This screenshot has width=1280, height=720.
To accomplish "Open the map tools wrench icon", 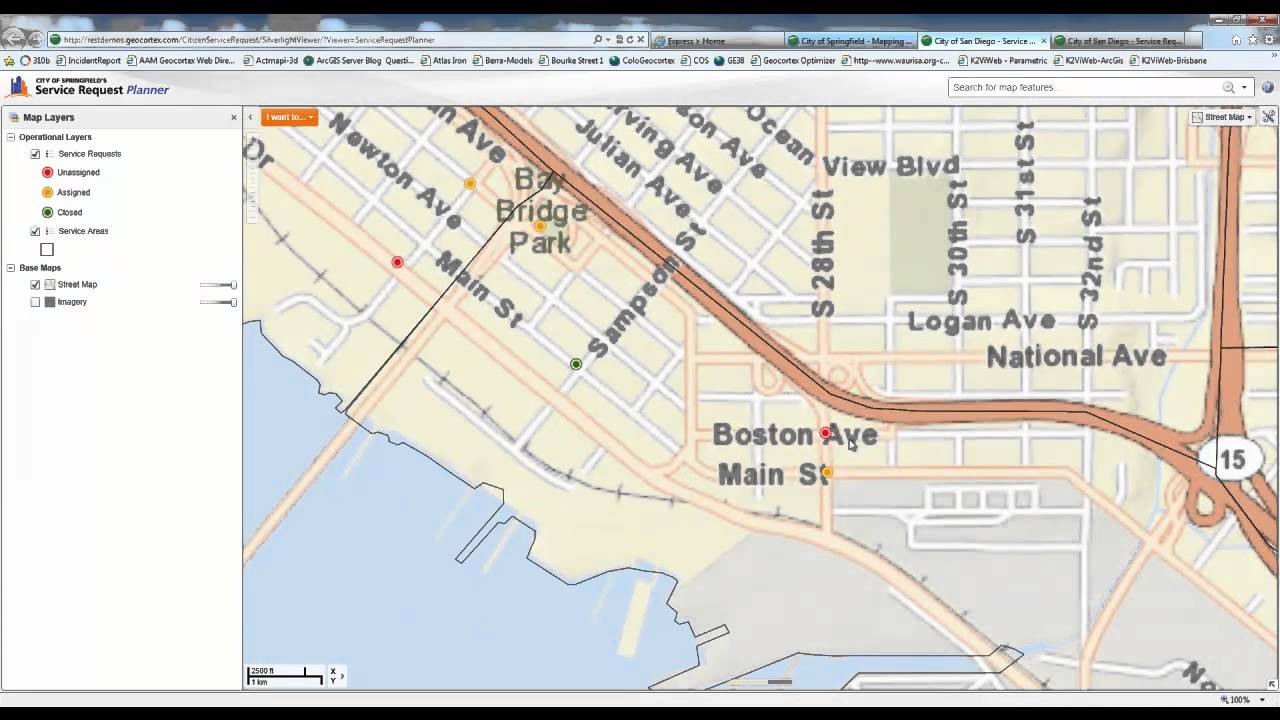I will coord(1268,117).
